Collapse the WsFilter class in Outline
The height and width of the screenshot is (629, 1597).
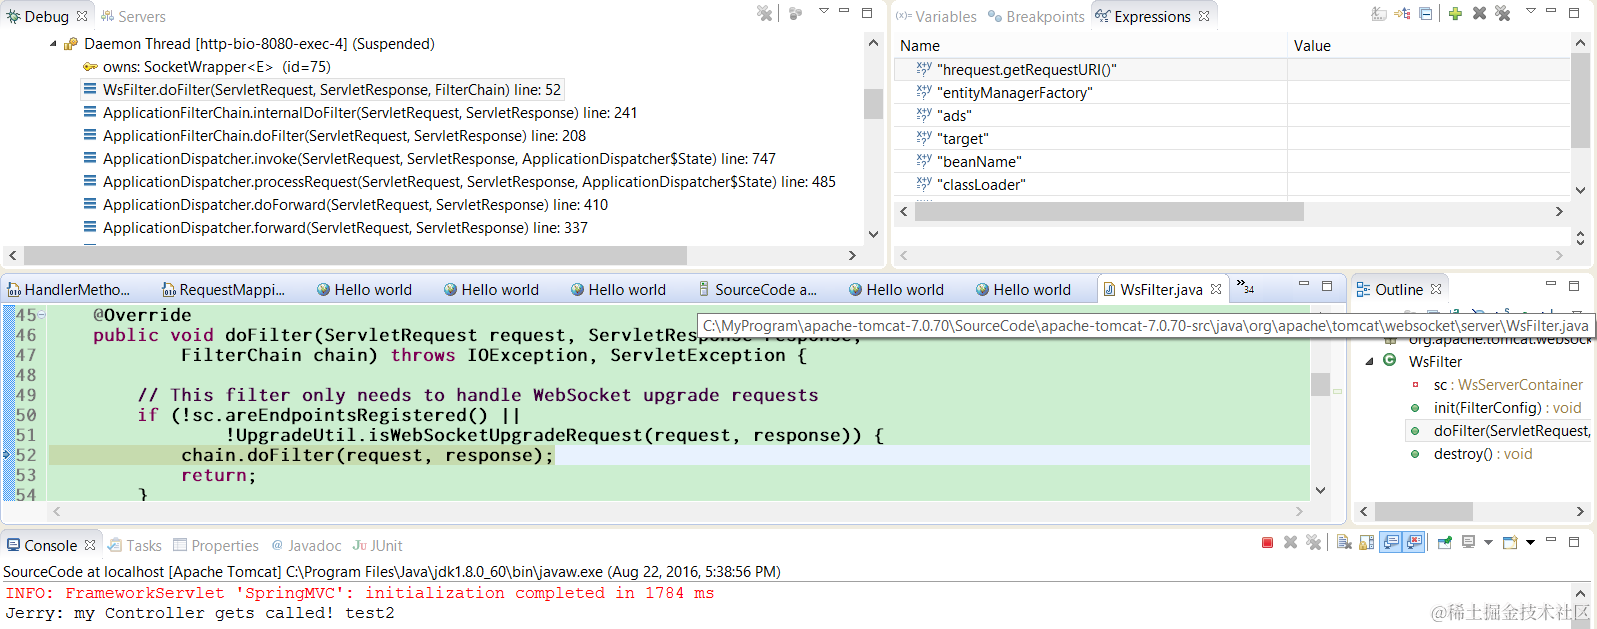coord(1369,362)
